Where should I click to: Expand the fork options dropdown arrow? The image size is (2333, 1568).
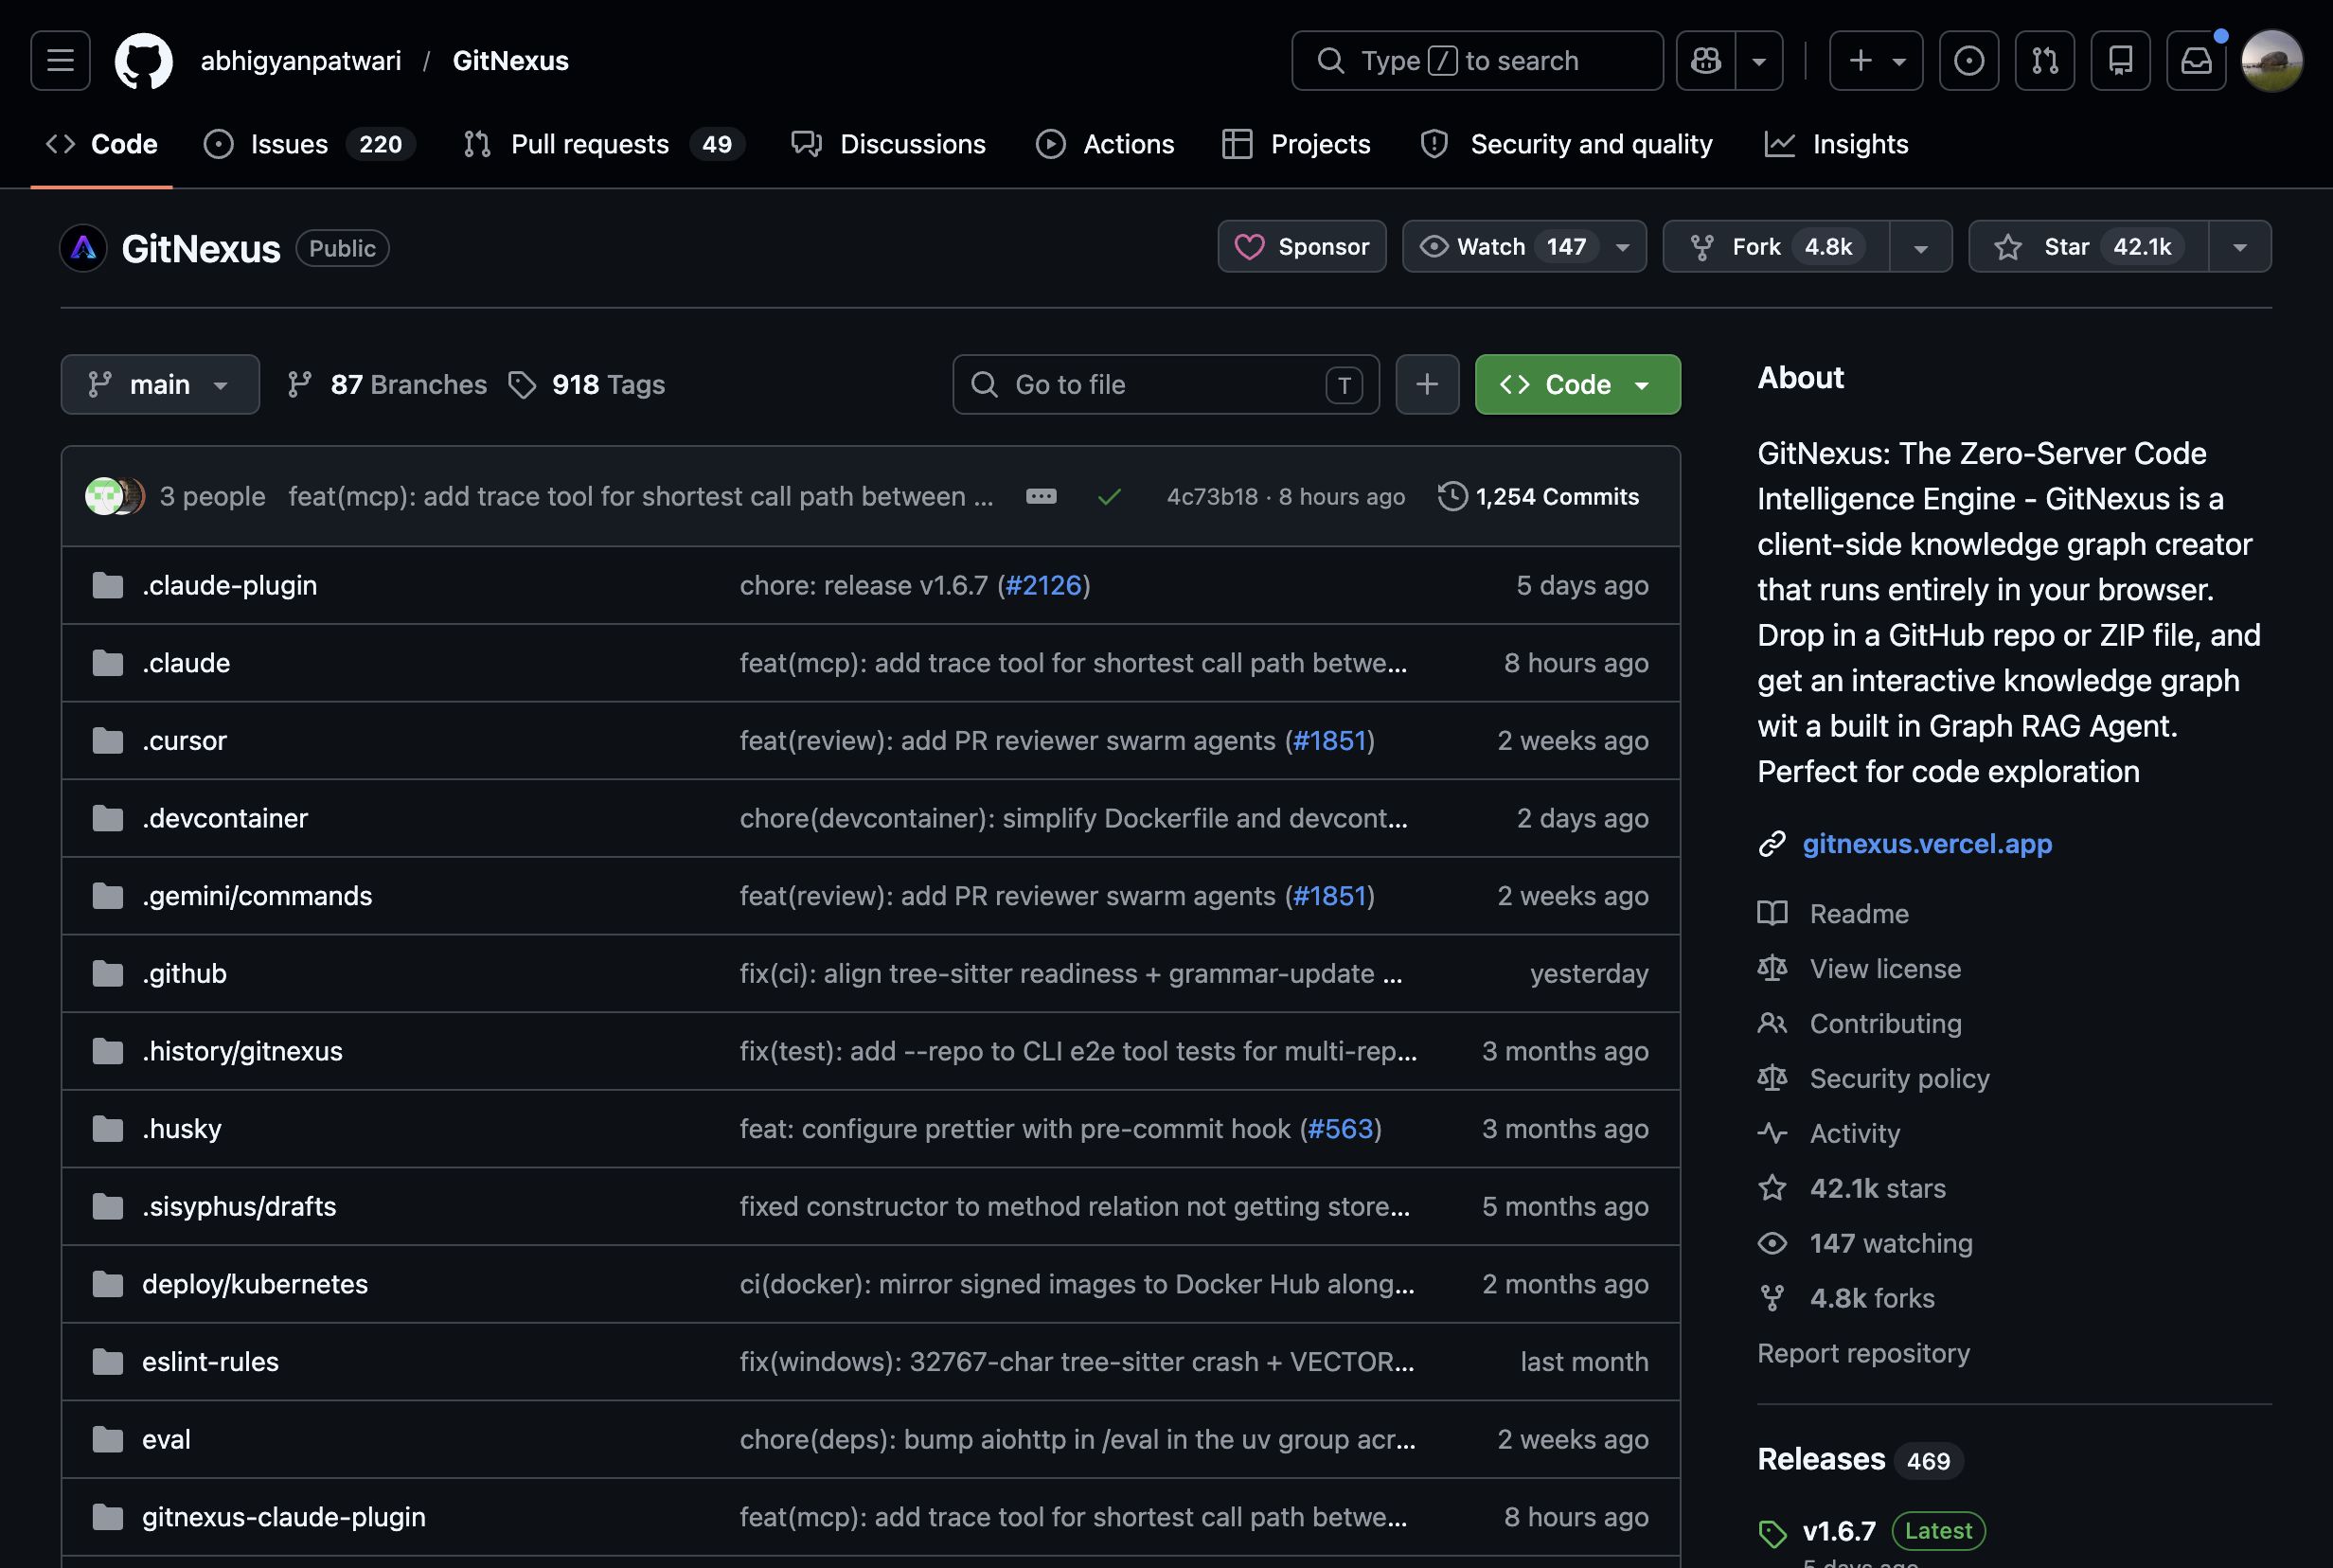pyautogui.click(x=1921, y=246)
